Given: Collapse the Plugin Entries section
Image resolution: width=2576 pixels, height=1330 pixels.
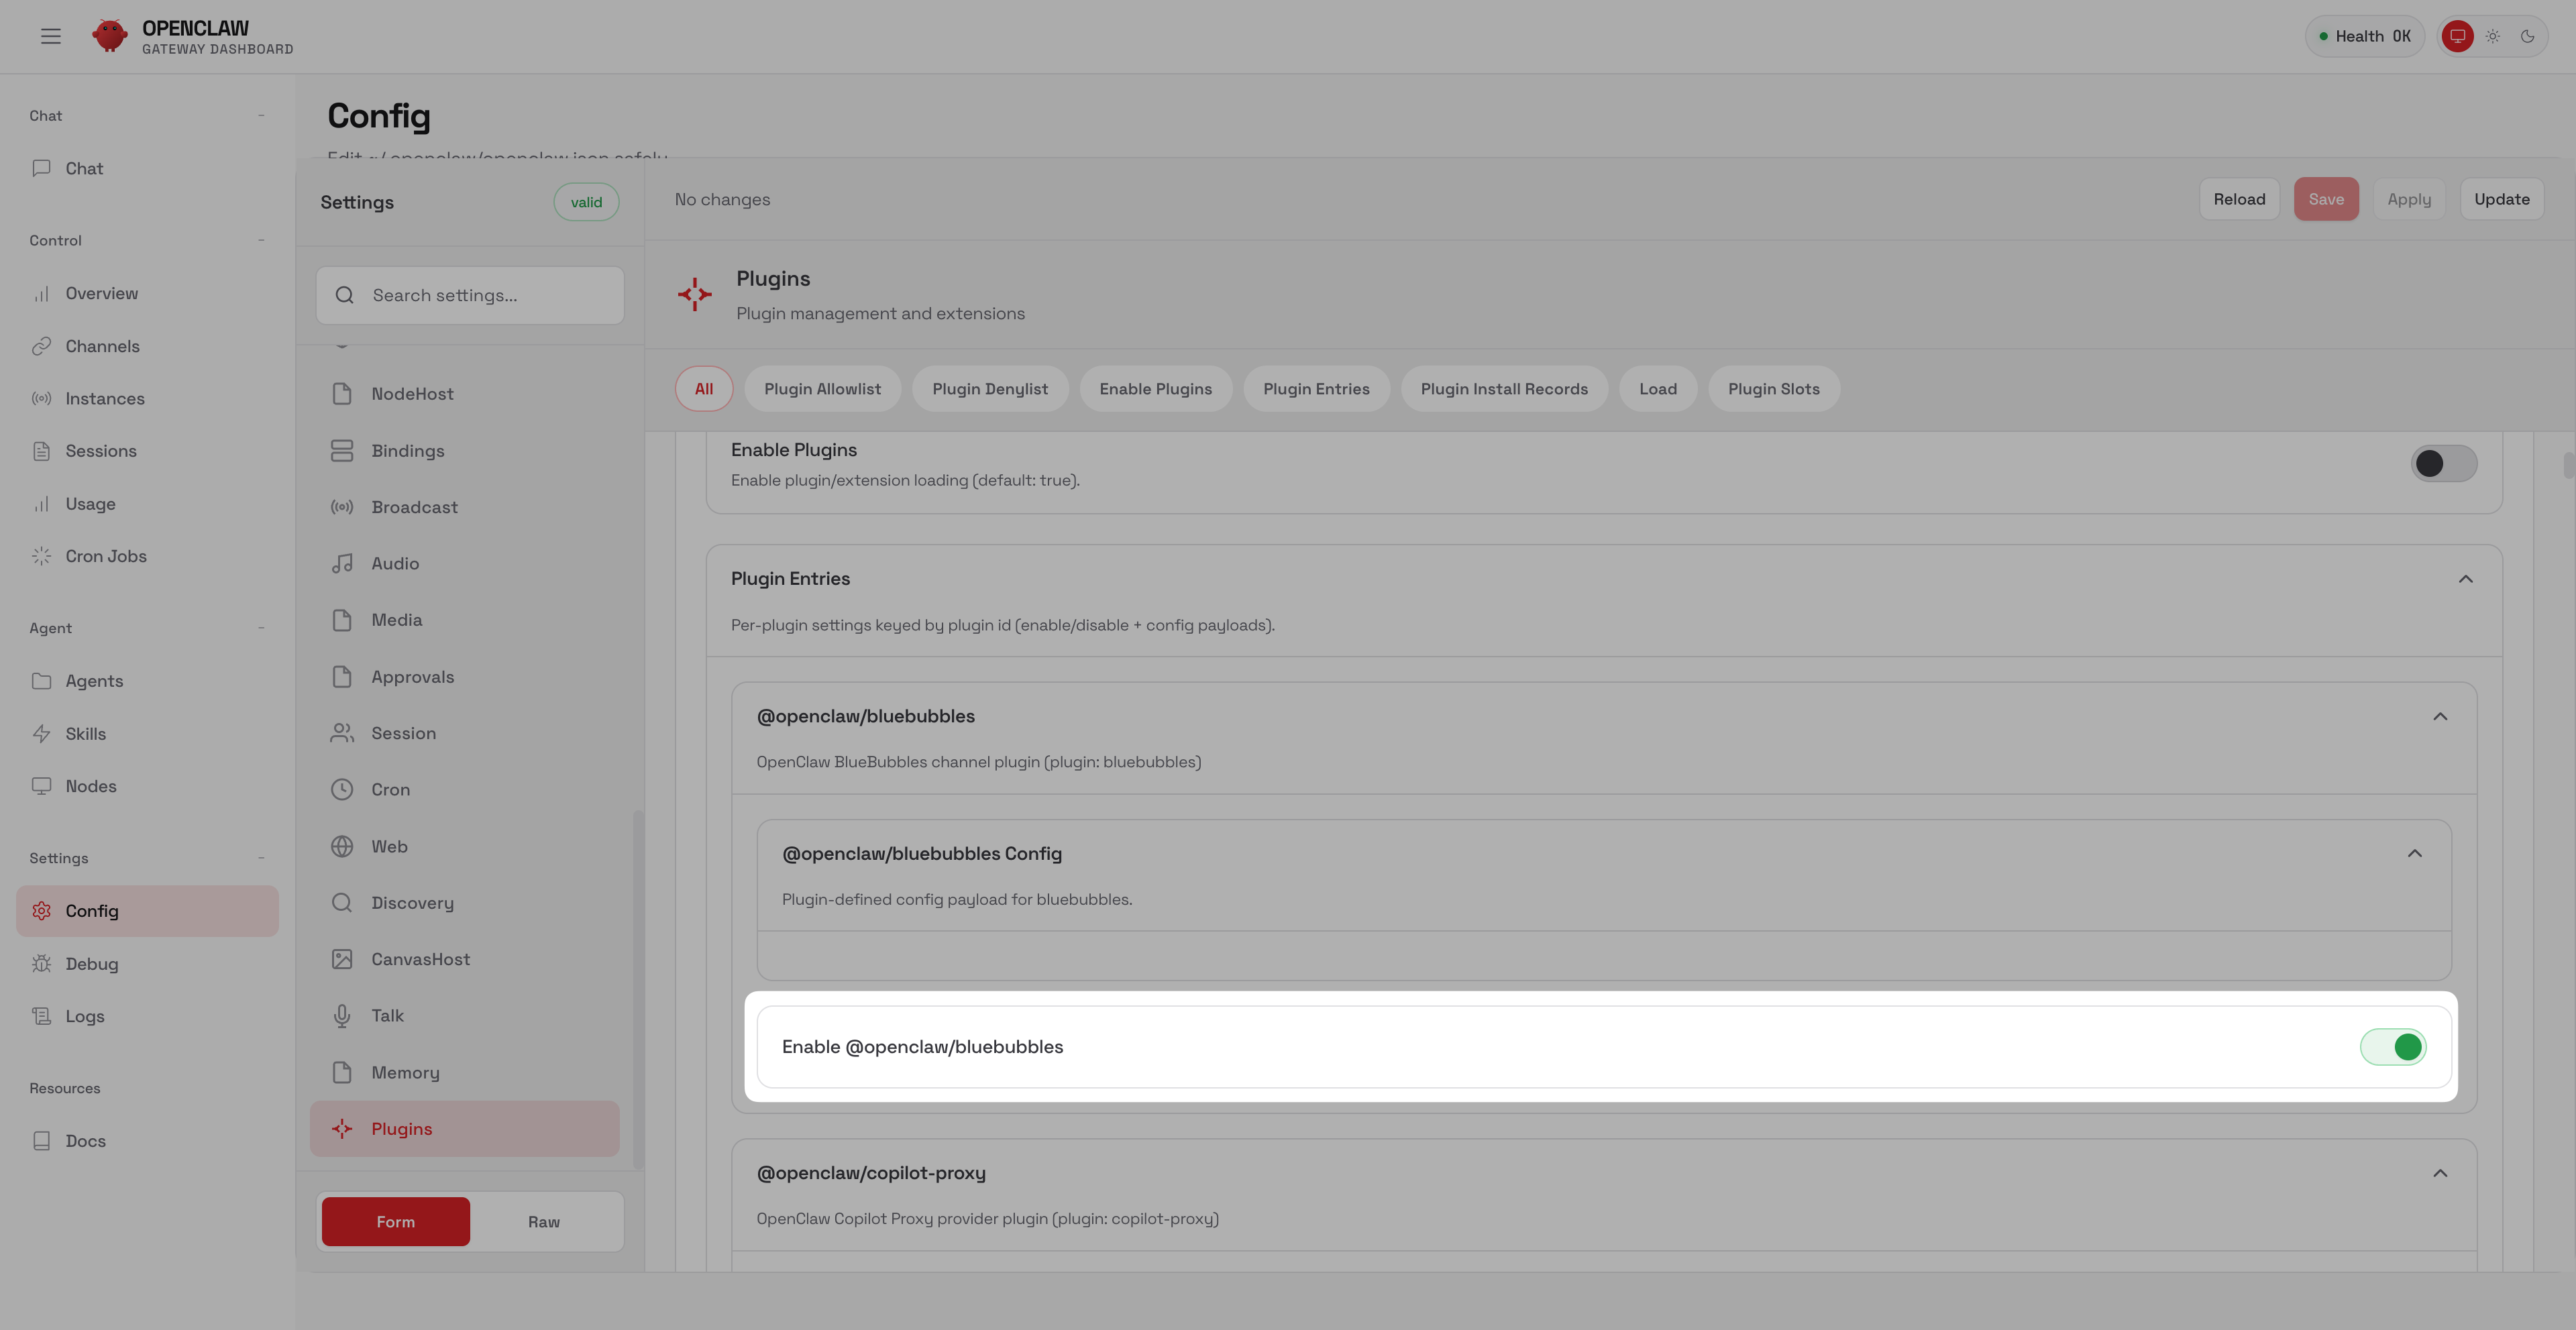Looking at the screenshot, I should click(2466, 578).
